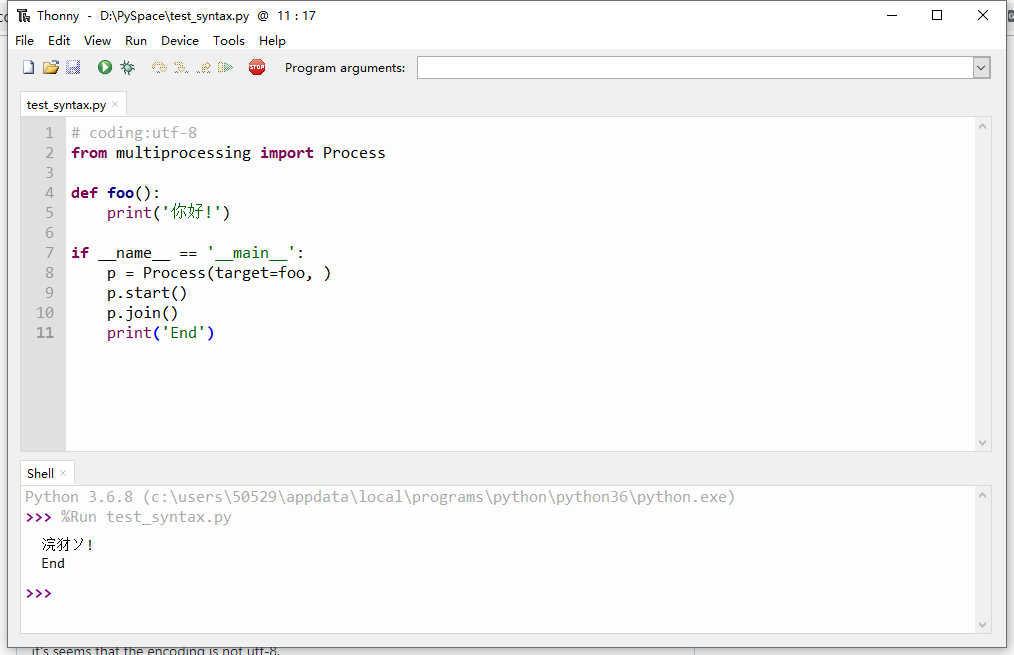This screenshot has height=655, width=1014.
Task: Save the current script
Action: [72, 67]
